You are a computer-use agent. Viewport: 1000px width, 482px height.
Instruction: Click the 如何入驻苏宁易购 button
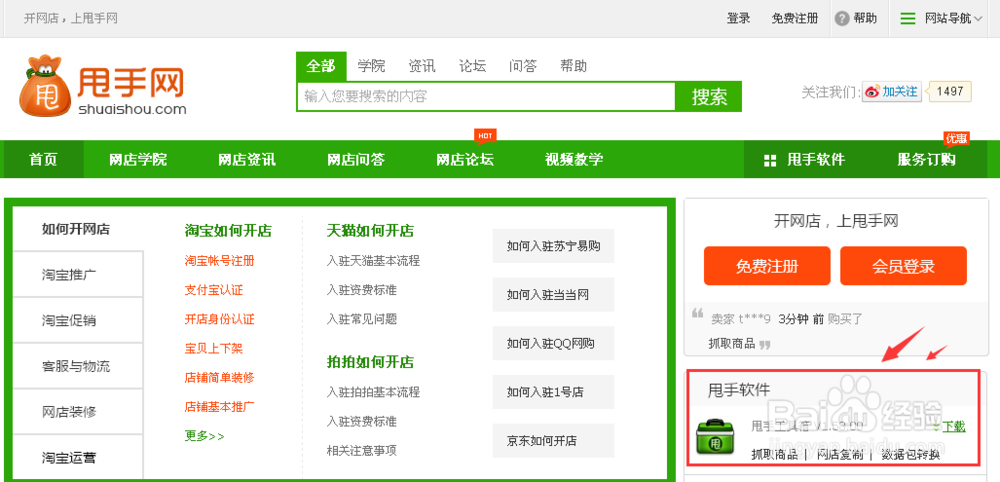[x=554, y=246]
